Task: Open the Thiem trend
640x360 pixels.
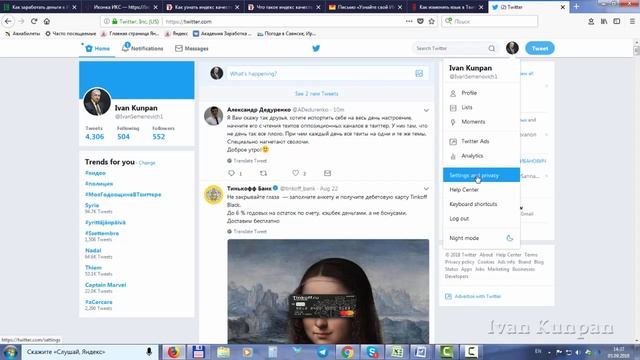Action: [93, 267]
